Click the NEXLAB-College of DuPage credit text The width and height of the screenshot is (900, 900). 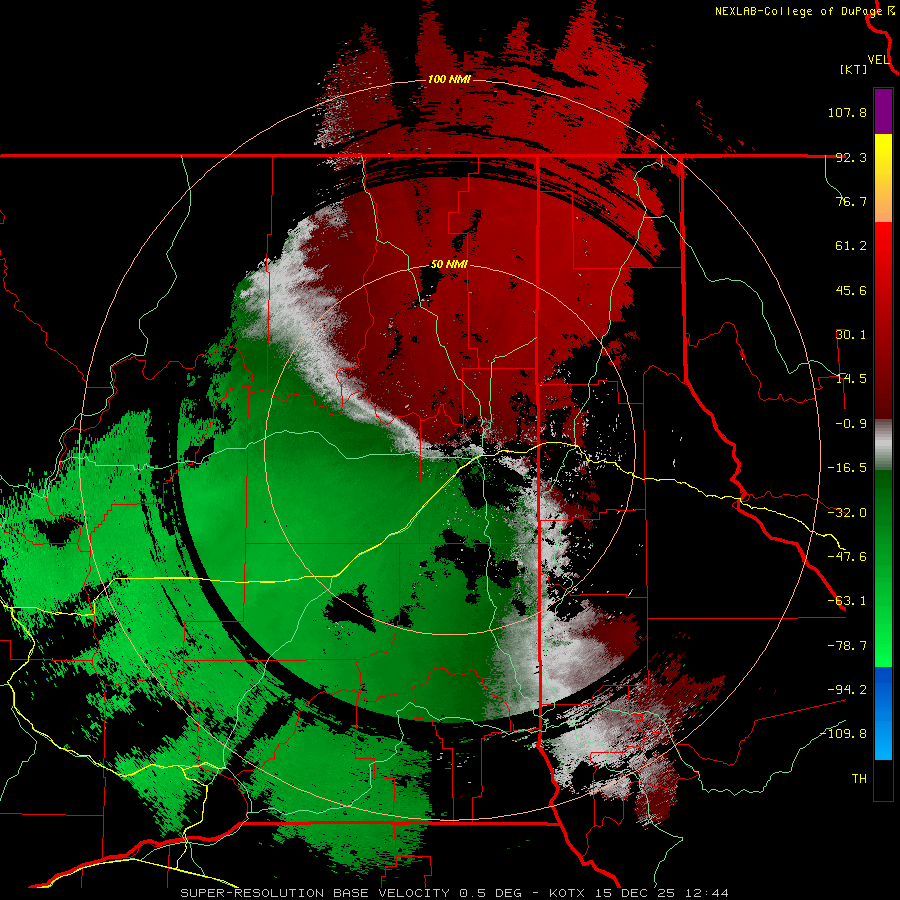point(798,11)
